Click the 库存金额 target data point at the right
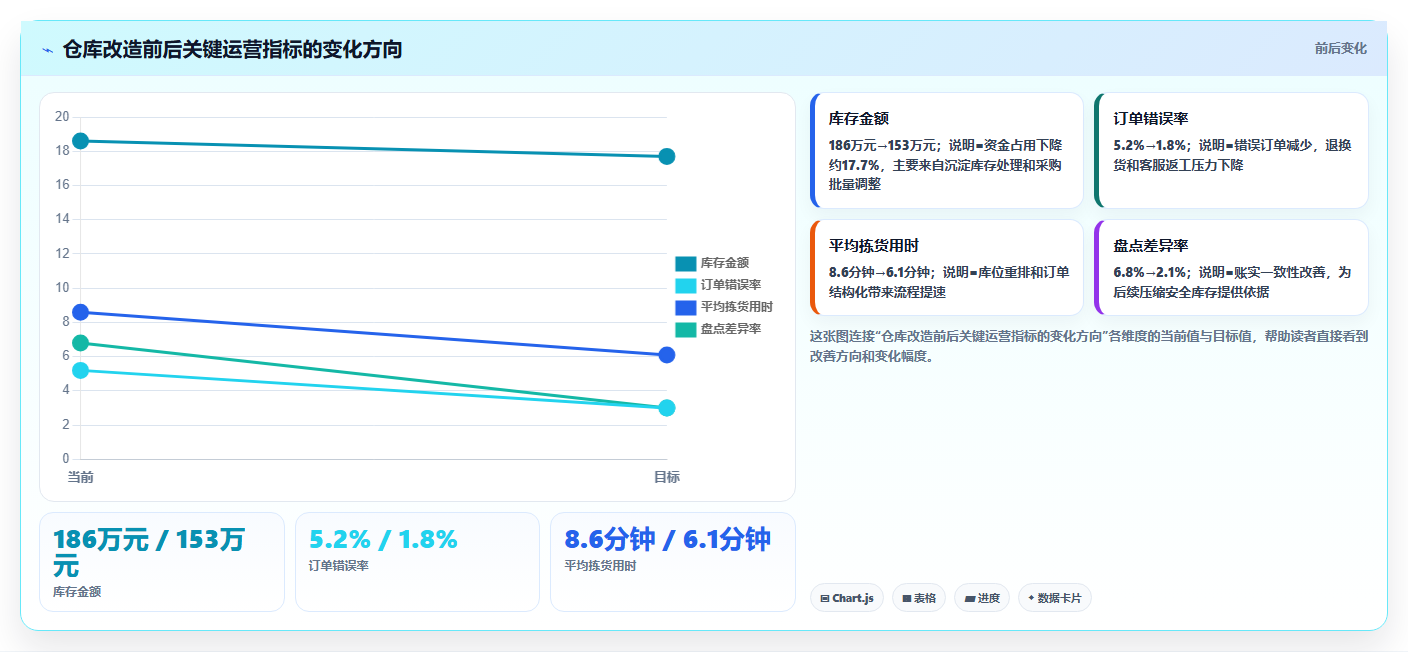The height and width of the screenshot is (652, 1408). click(x=667, y=156)
